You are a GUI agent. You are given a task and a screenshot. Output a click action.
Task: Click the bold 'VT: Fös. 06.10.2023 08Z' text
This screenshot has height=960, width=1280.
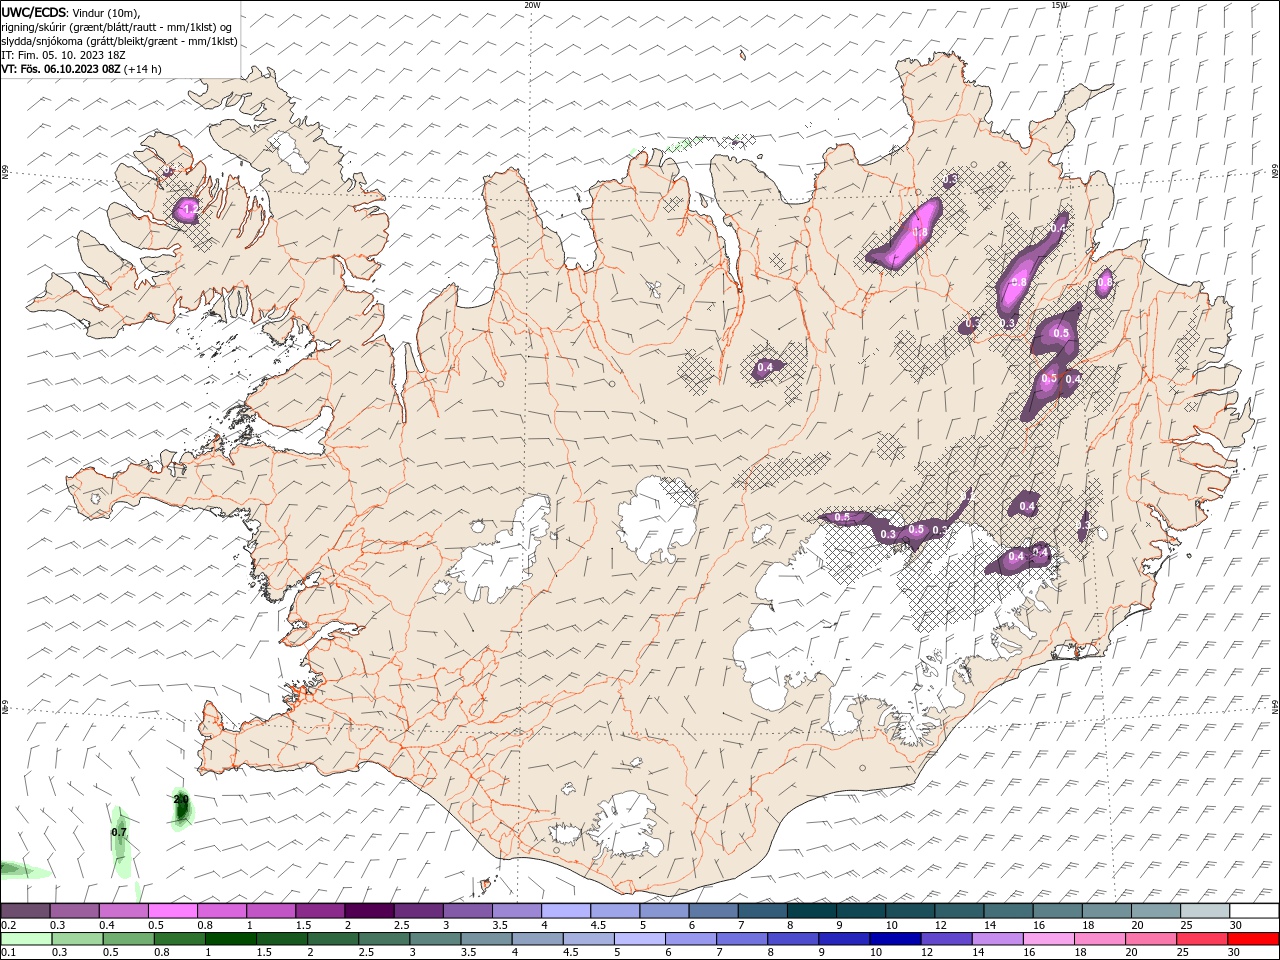[x=61, y=69]
